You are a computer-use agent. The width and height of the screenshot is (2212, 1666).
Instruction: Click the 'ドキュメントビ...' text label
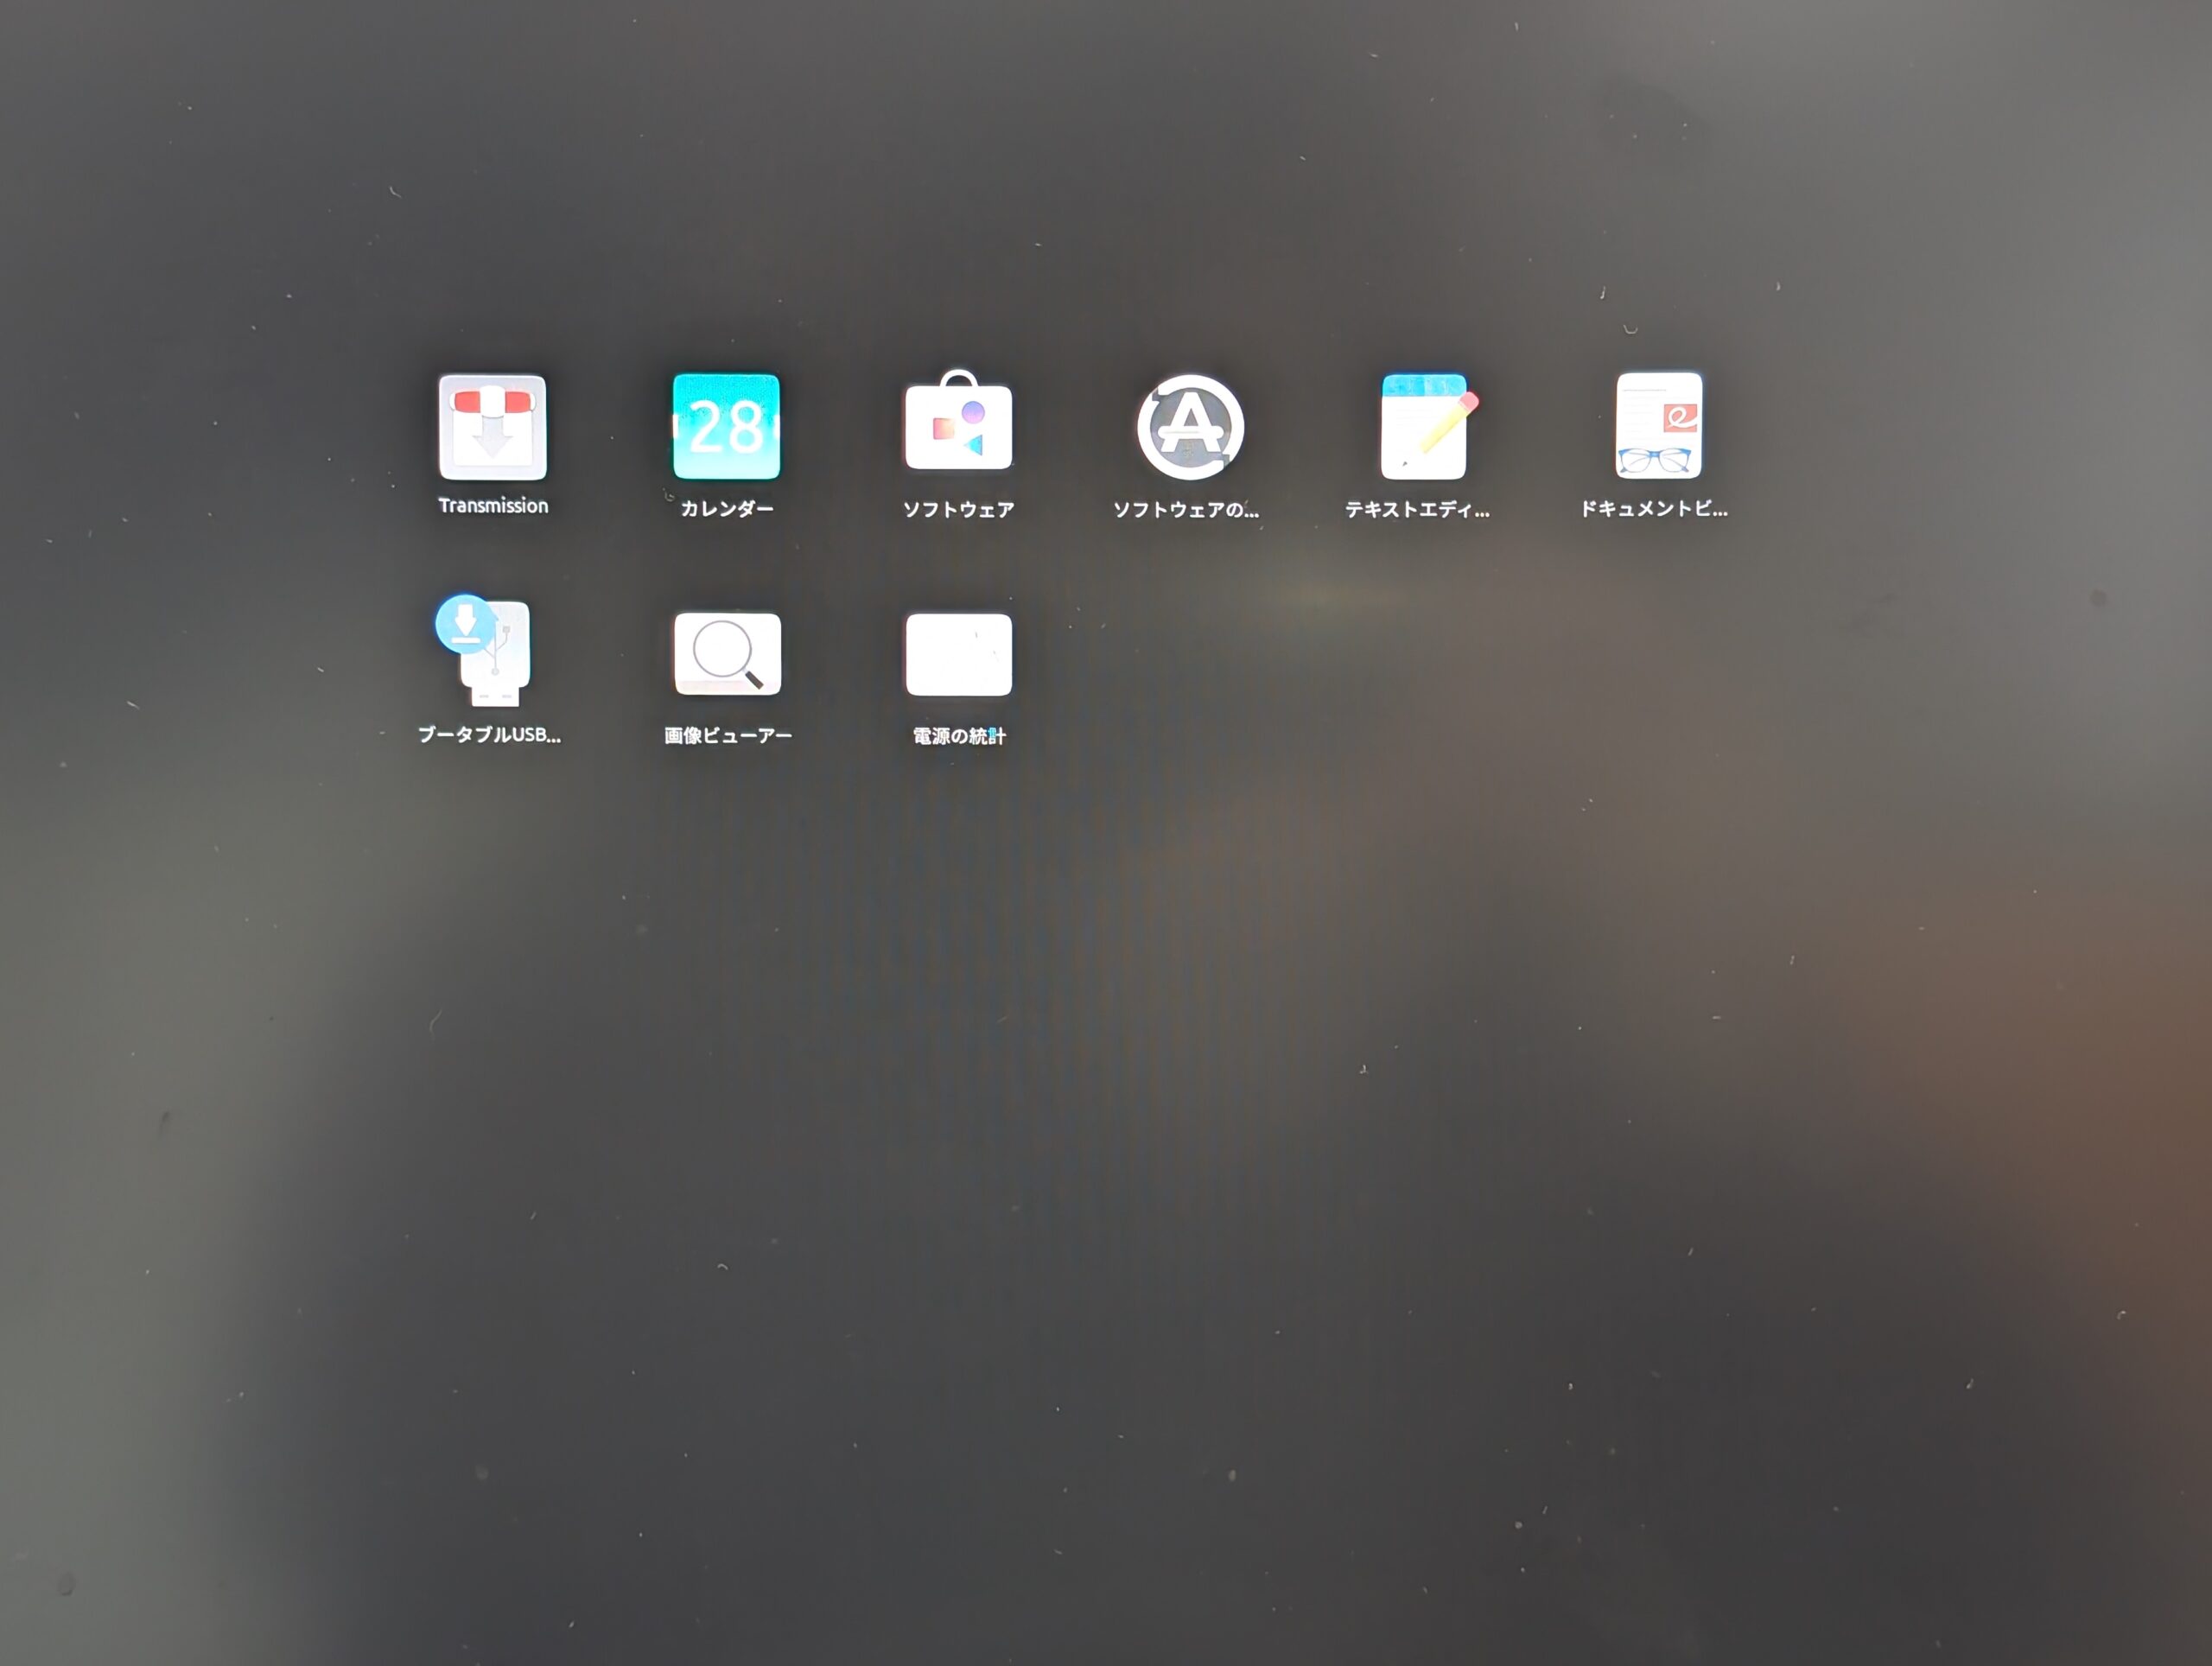1653,509
